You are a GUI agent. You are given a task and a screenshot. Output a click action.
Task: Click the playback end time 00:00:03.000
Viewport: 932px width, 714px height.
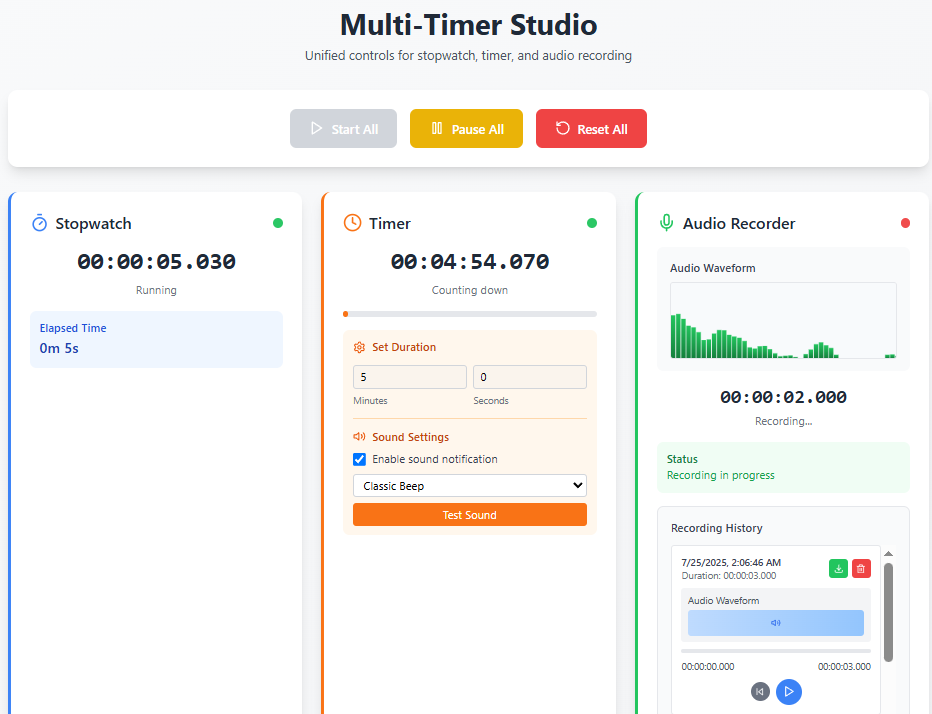(844, 666)
